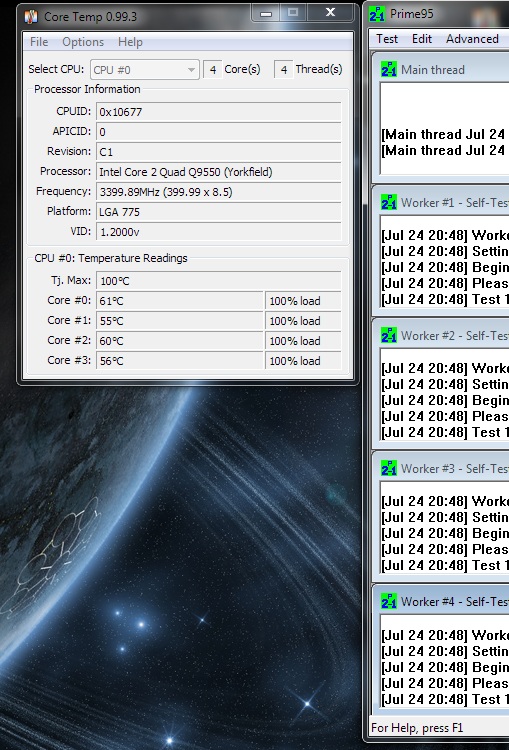Viewport: 509px width, 750px height.
Task: Click the Core #0 100% load value
Action: (303, 301)
